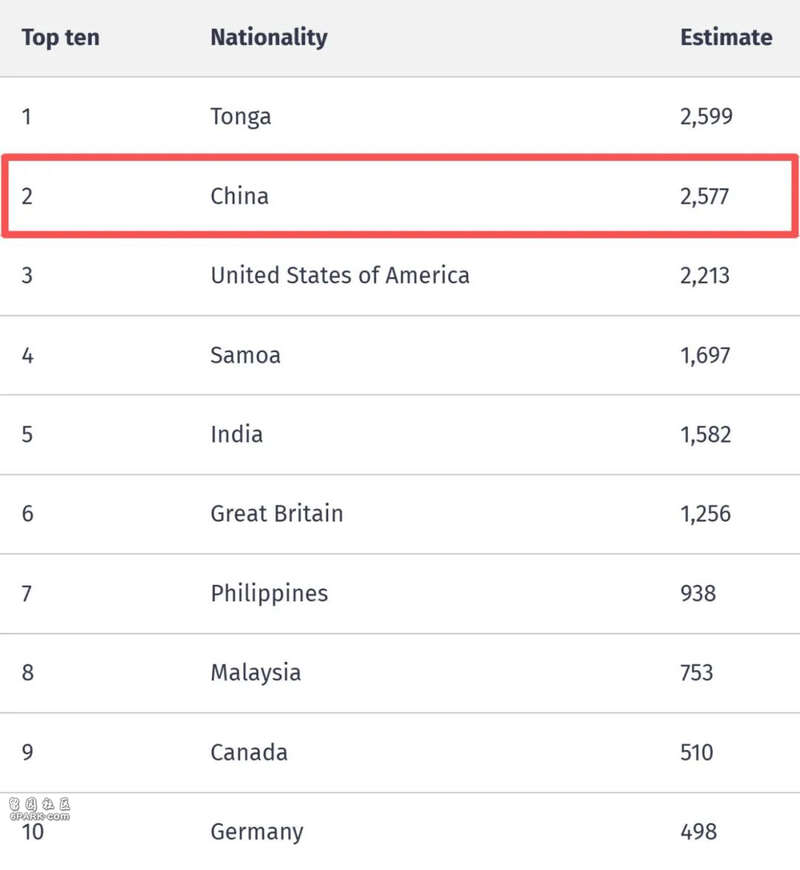Click the 6PARK watermark logo
Image resolution: width=800 pixels, height=870 pixels.
click(x=40, y=809)
